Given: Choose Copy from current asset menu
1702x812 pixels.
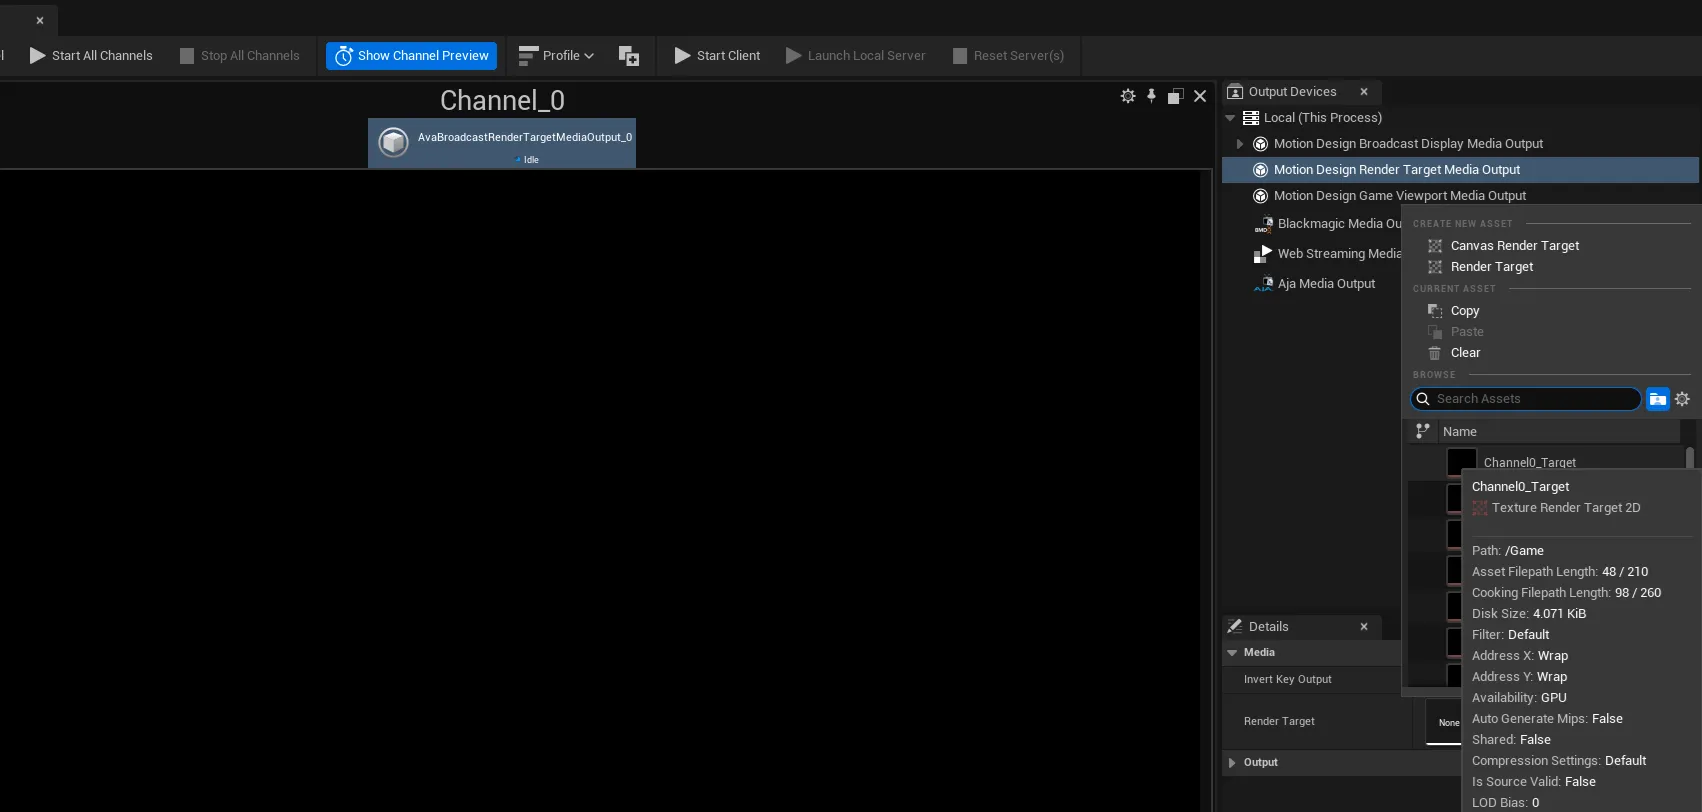Looking at the screenshot, I should [x=1465, y=311].
